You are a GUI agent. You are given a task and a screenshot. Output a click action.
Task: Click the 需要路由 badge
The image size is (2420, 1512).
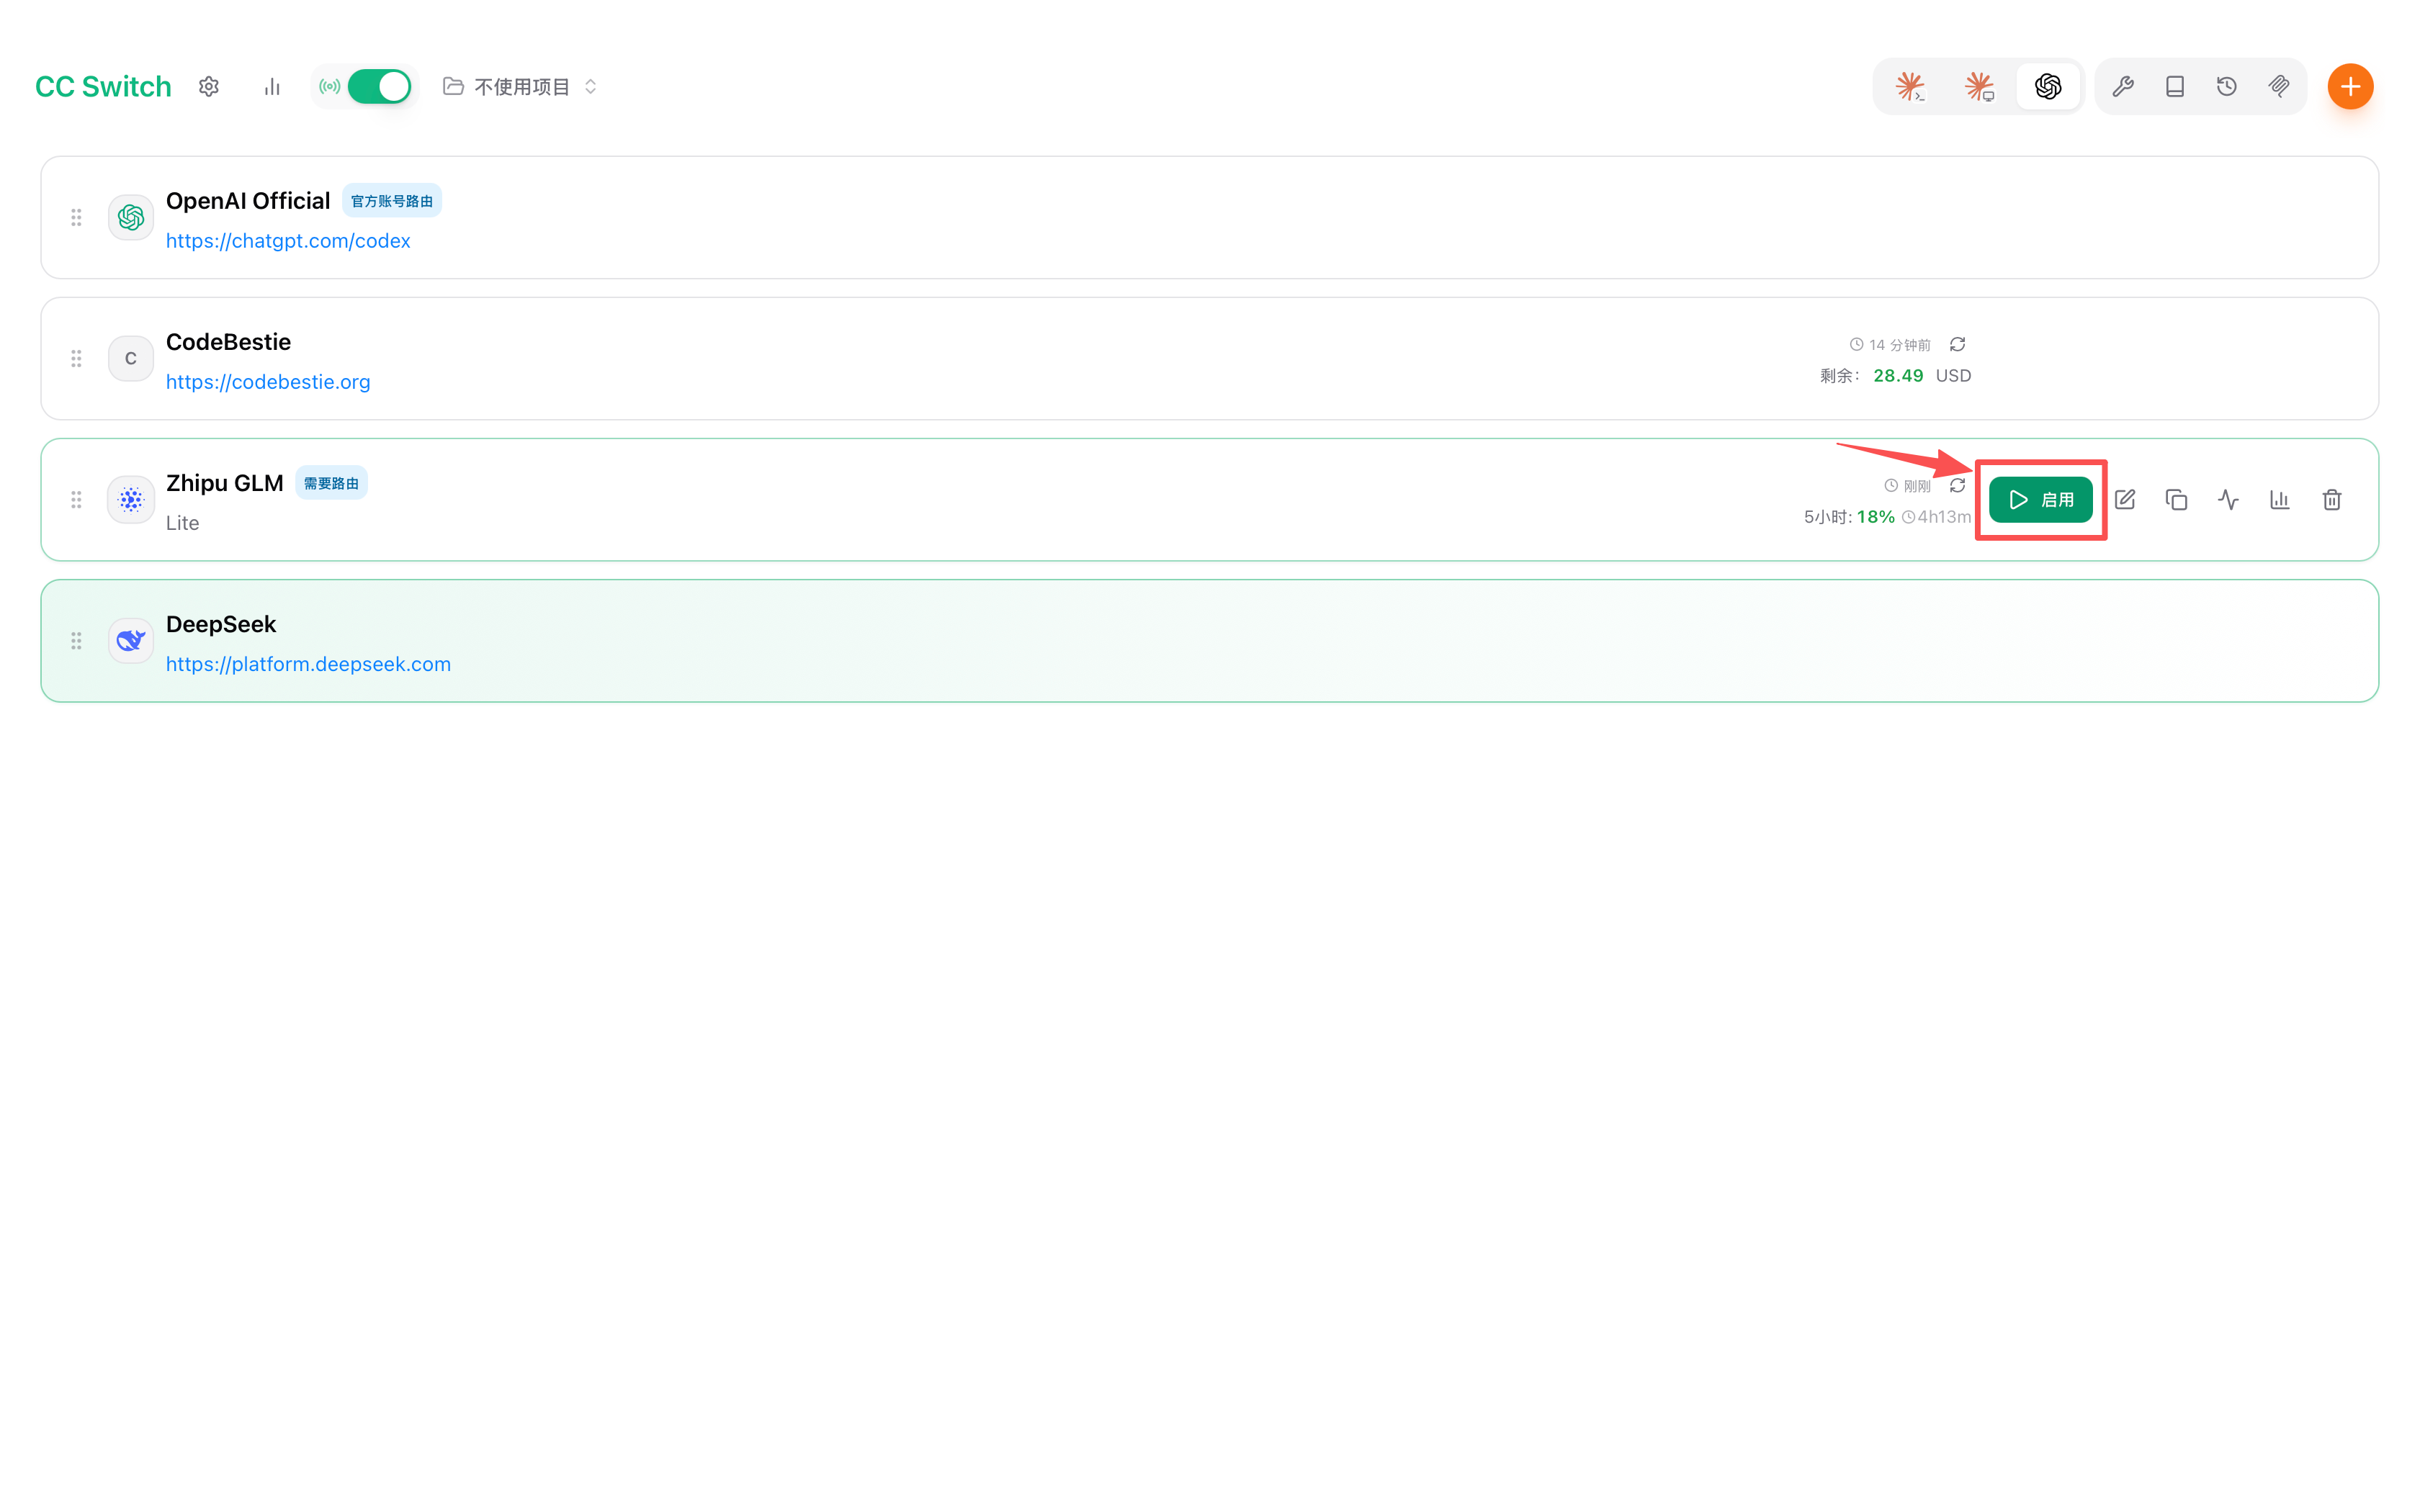[331, 483]
